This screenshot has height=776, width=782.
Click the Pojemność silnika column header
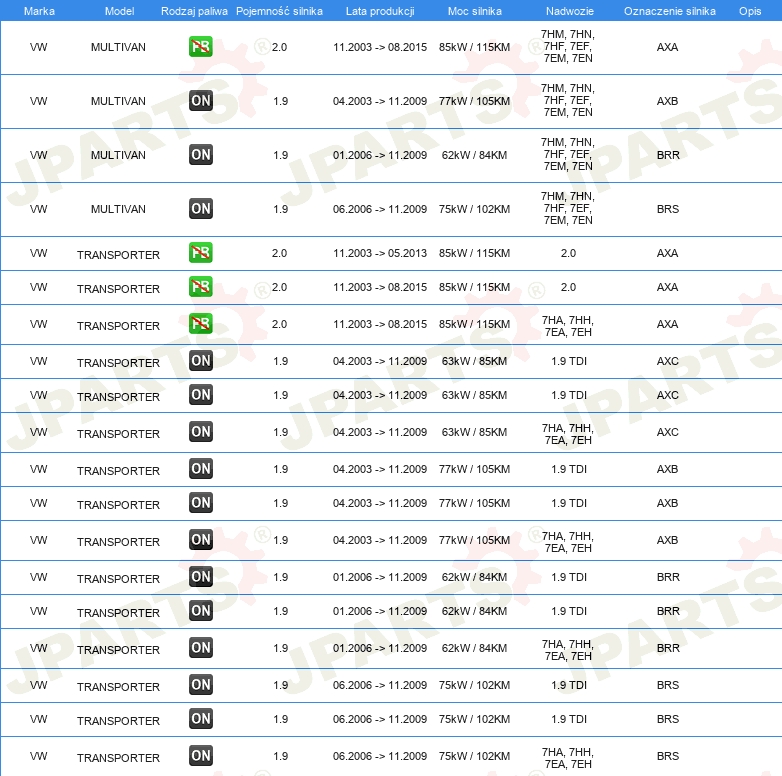(279, 10)
